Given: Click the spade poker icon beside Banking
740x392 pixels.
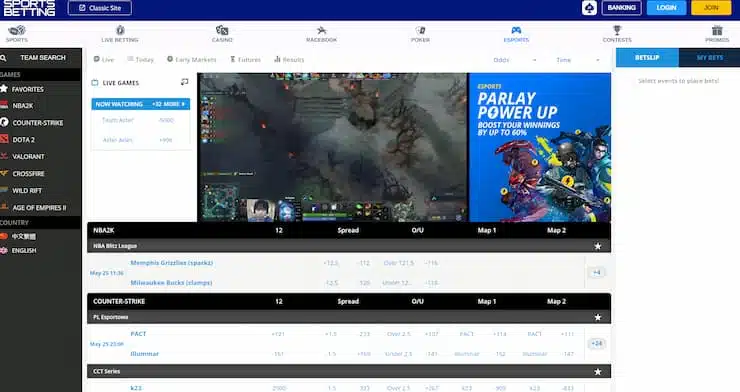Looking at the screenshot, I should [x=589, y=8].
